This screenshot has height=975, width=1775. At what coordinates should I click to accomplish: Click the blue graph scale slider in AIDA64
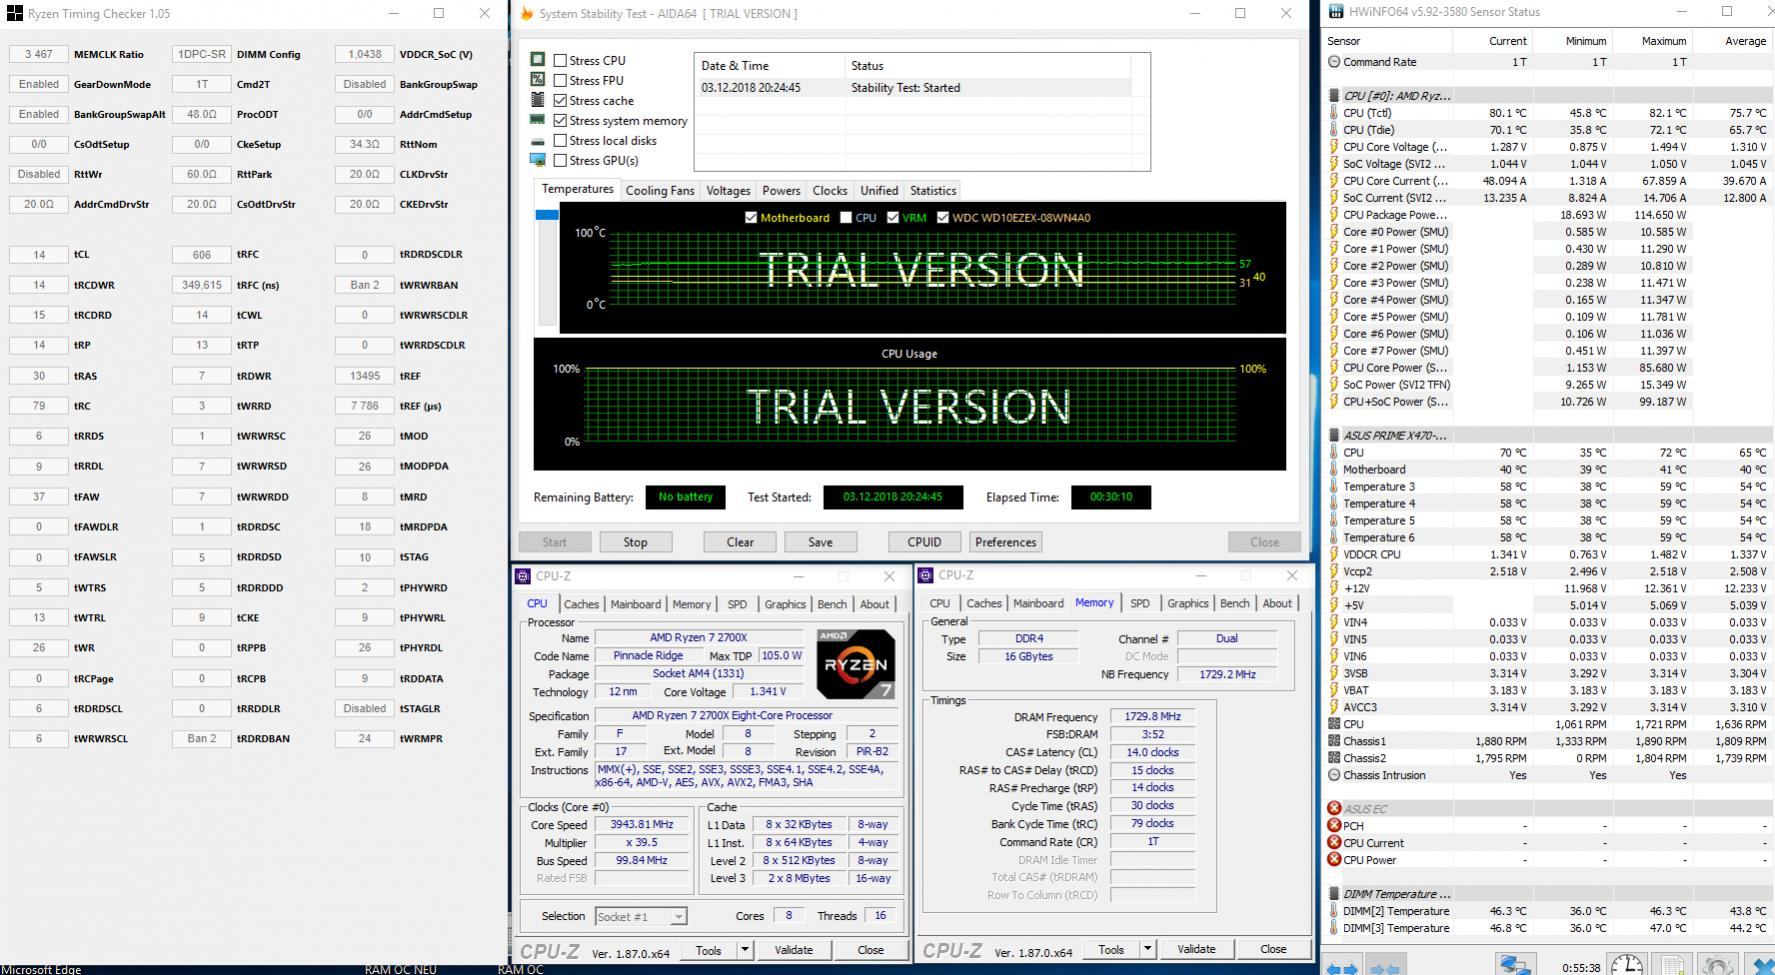[547, 215]
